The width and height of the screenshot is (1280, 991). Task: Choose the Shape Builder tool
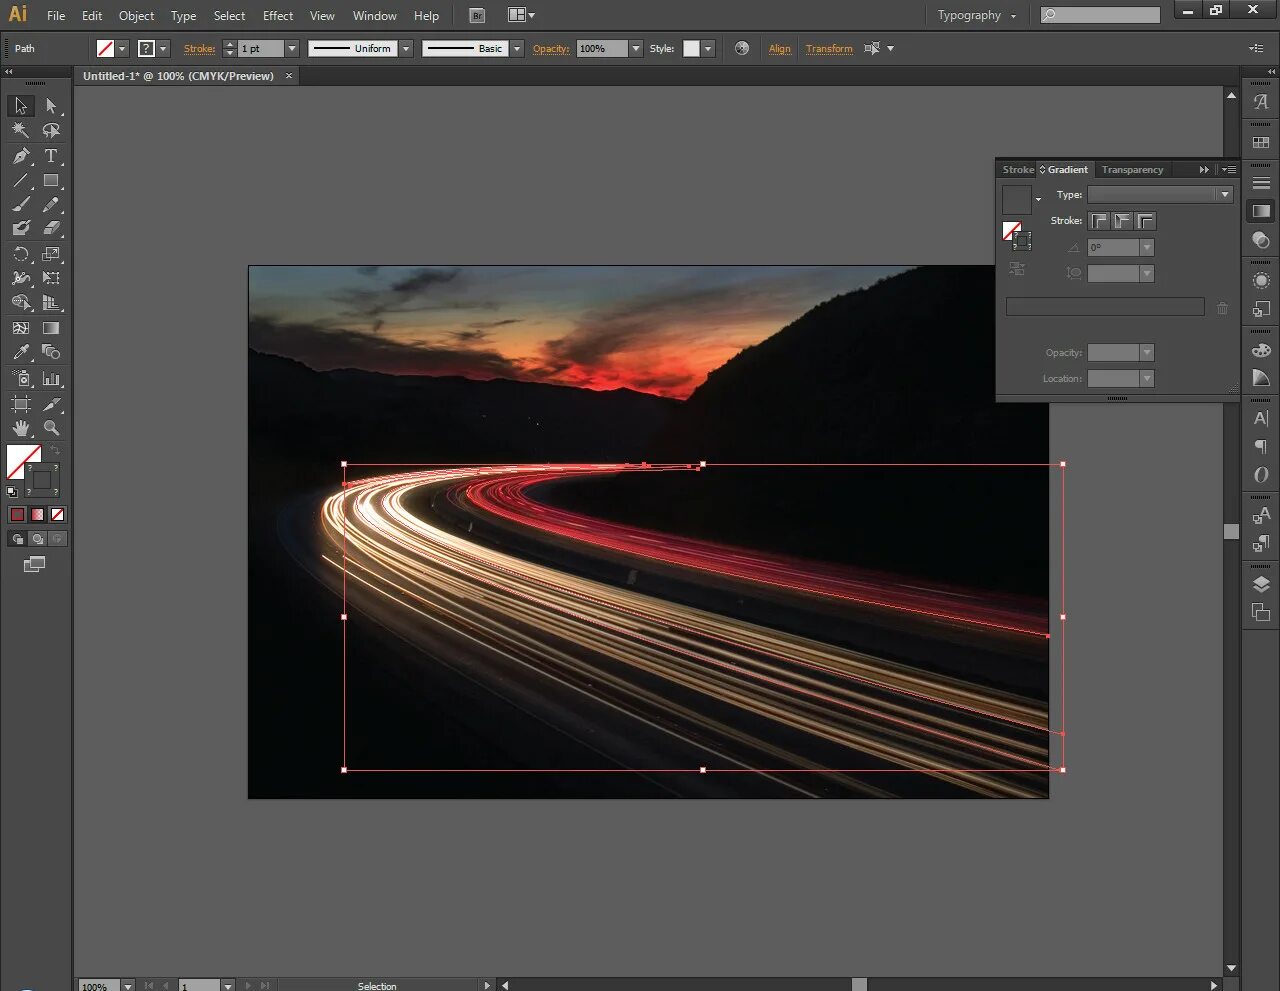point(21,302)
